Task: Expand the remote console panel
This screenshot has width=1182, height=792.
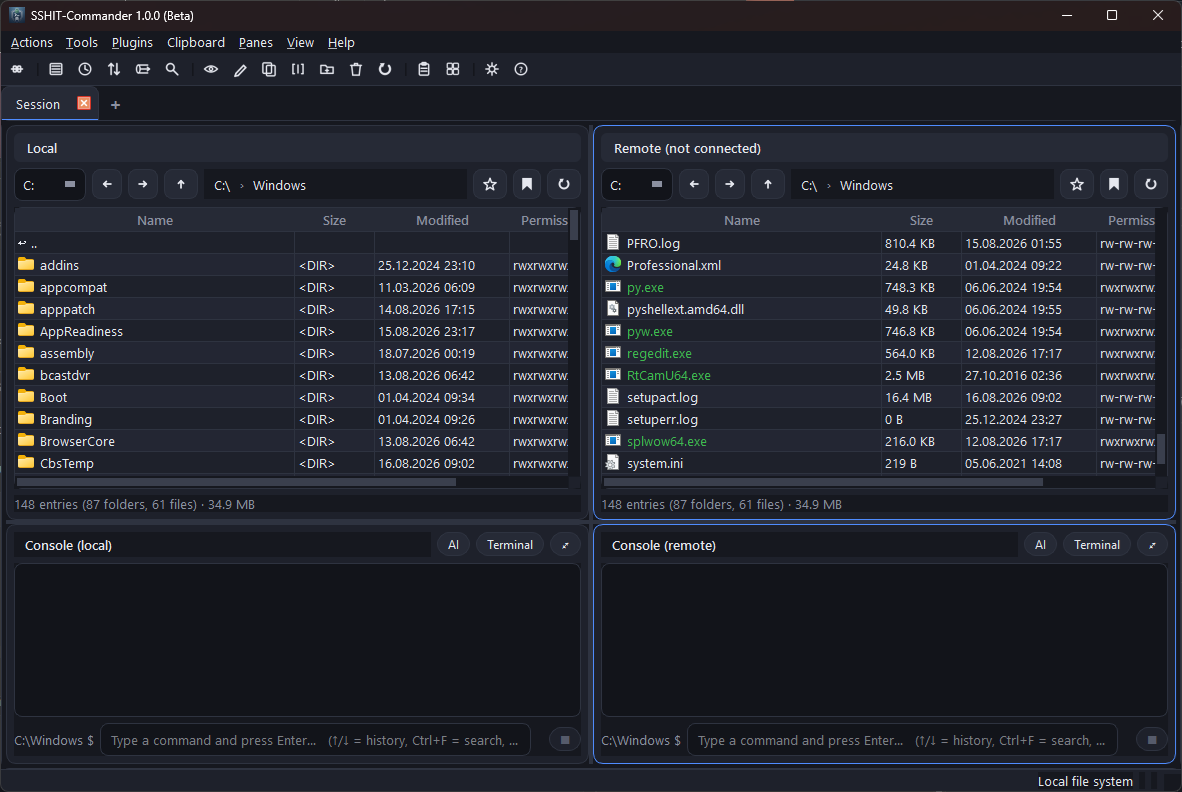Action: coord(1153,545)
